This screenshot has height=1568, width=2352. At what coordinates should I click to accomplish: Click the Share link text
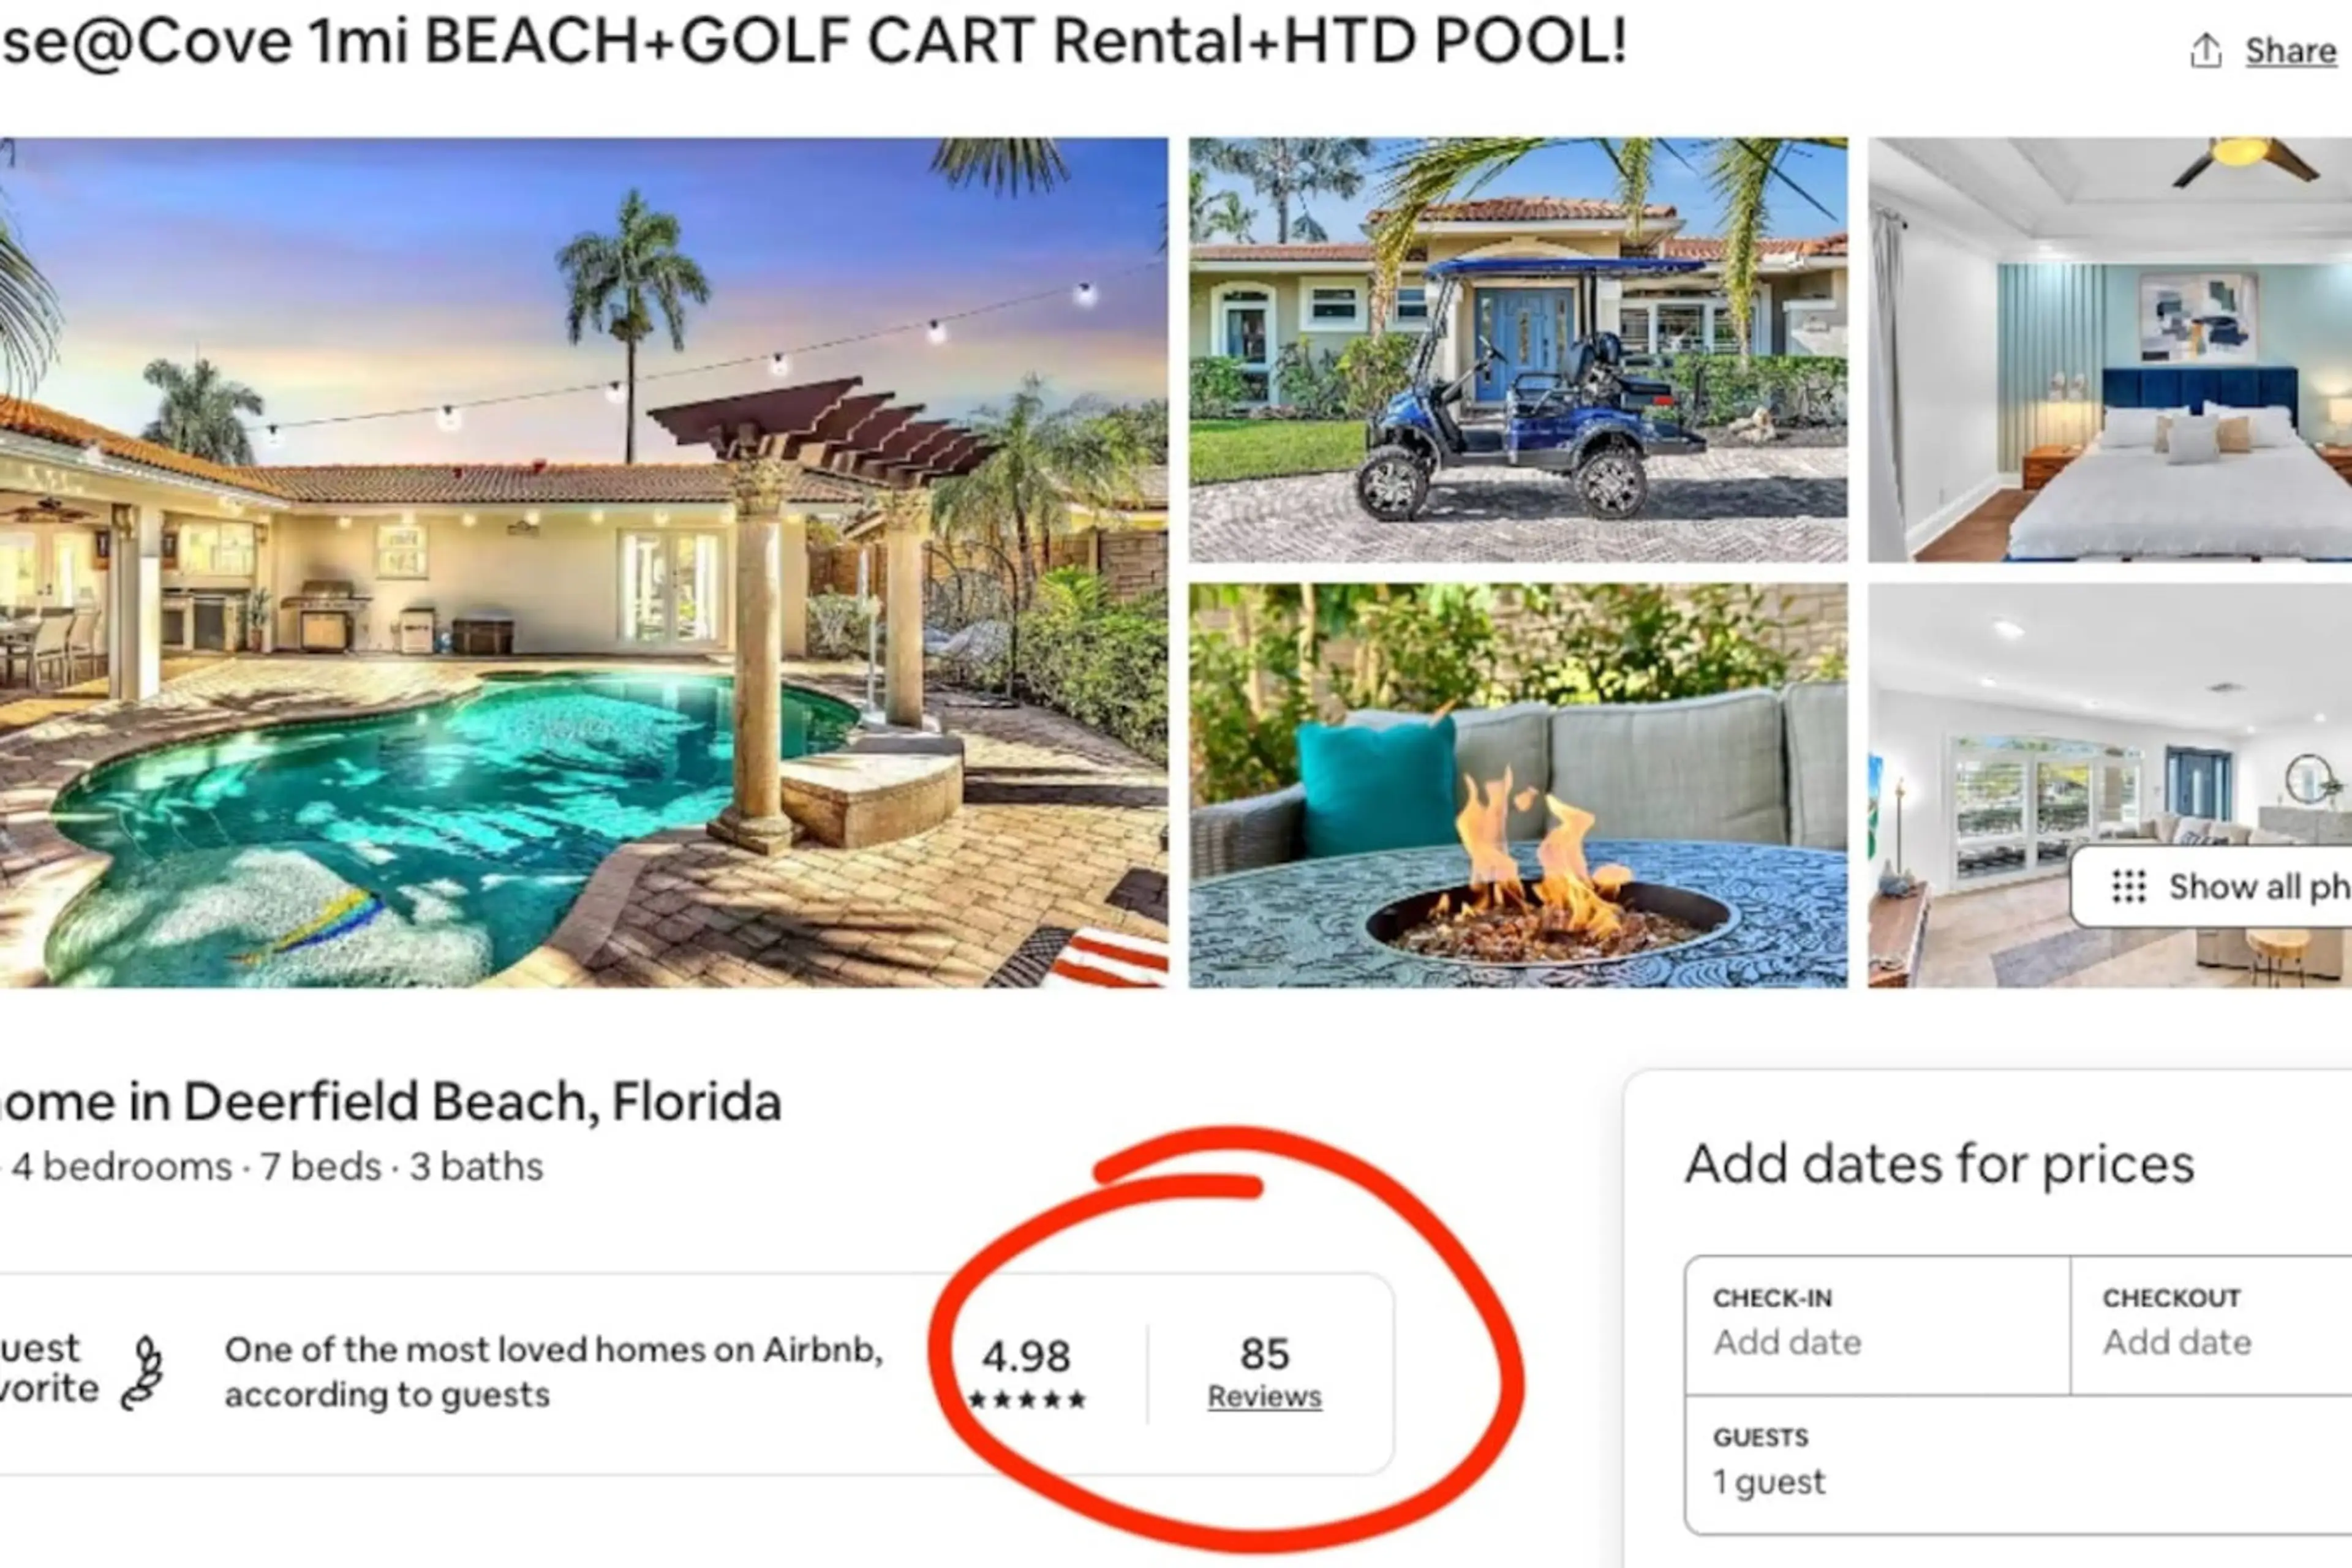pos(2290,50)
